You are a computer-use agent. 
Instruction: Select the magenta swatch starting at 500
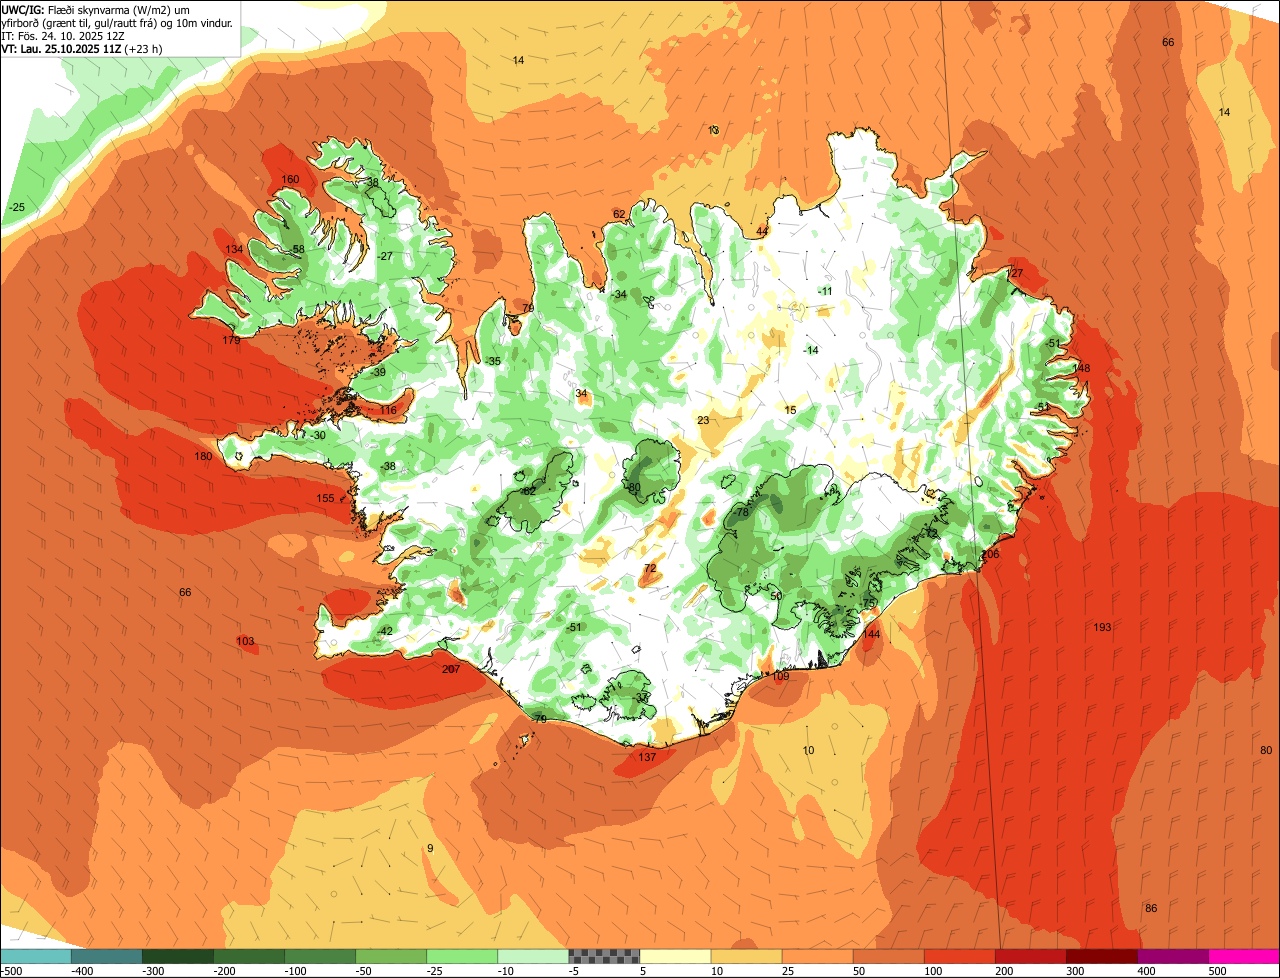coord(1243,956)
